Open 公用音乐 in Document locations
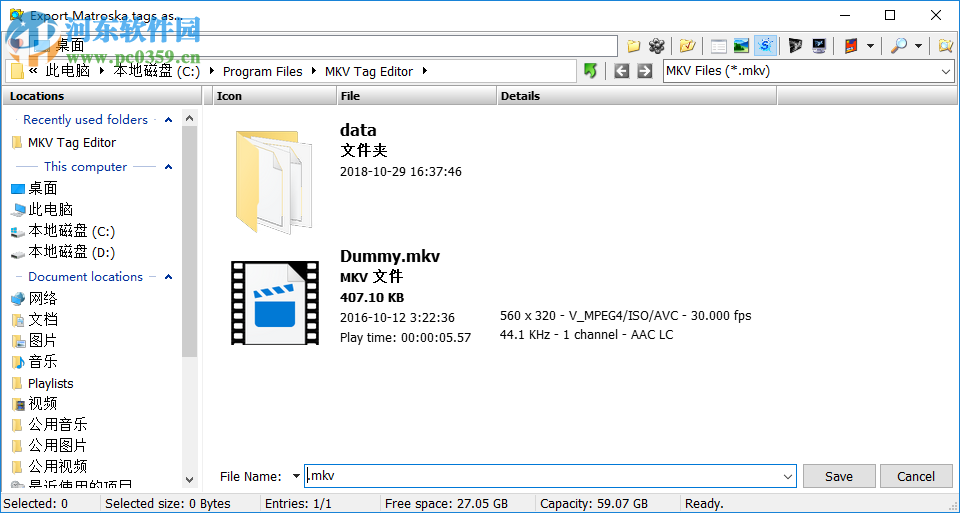 [x=50, y=425]
